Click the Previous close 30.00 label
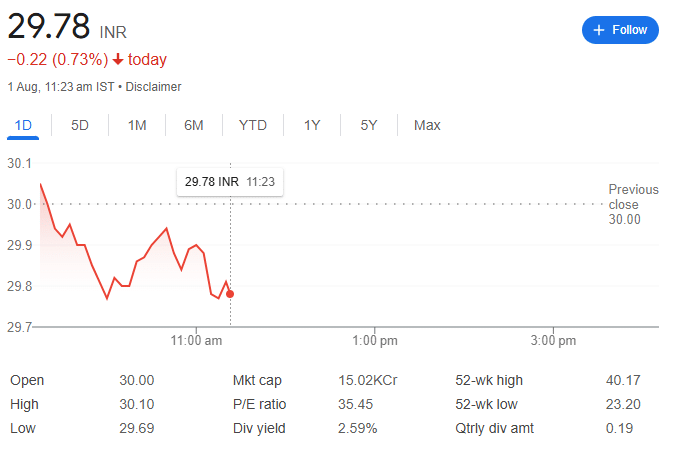This screenshot has width=676, height=456. [x=633, y=204]
